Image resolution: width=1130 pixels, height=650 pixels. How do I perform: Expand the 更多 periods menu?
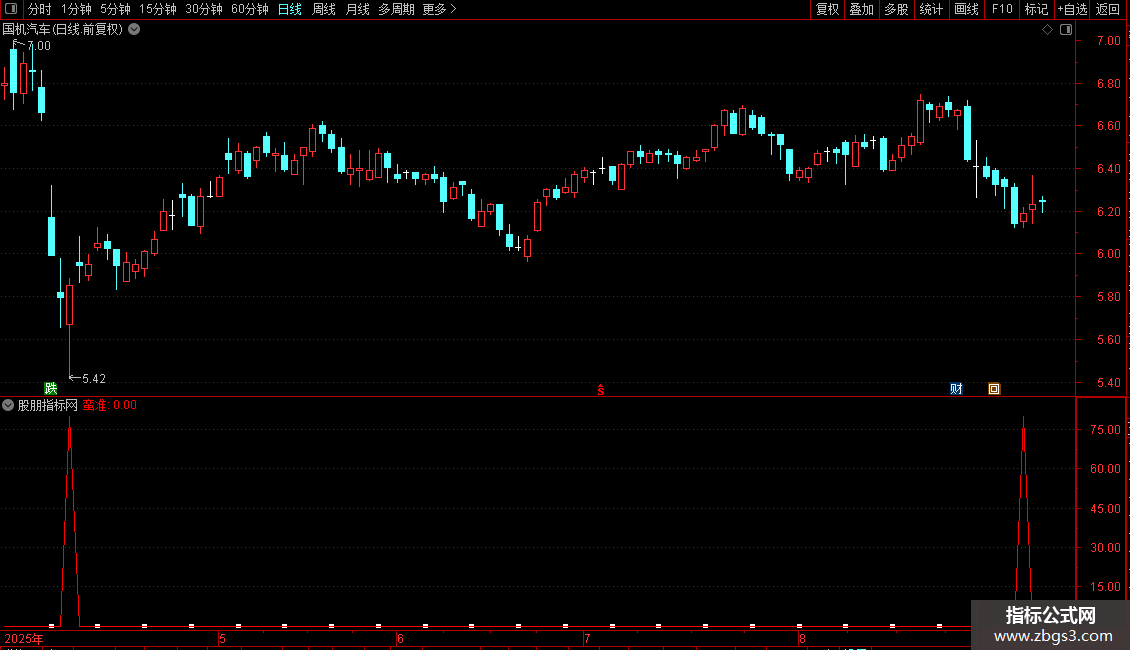439,9
